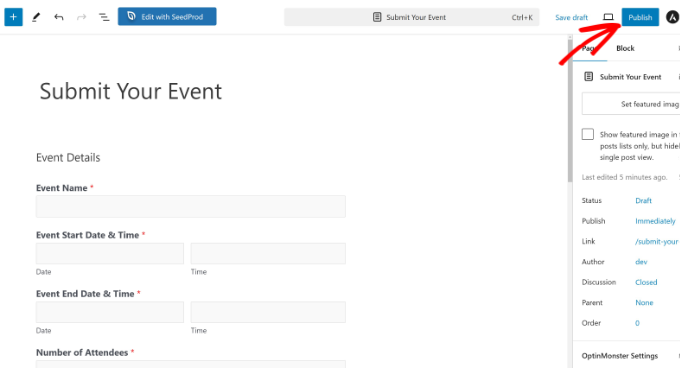Image resolution: width=680 pixels, height=368 pixels.
Task: Redo the last undone change
Action: 81,17
